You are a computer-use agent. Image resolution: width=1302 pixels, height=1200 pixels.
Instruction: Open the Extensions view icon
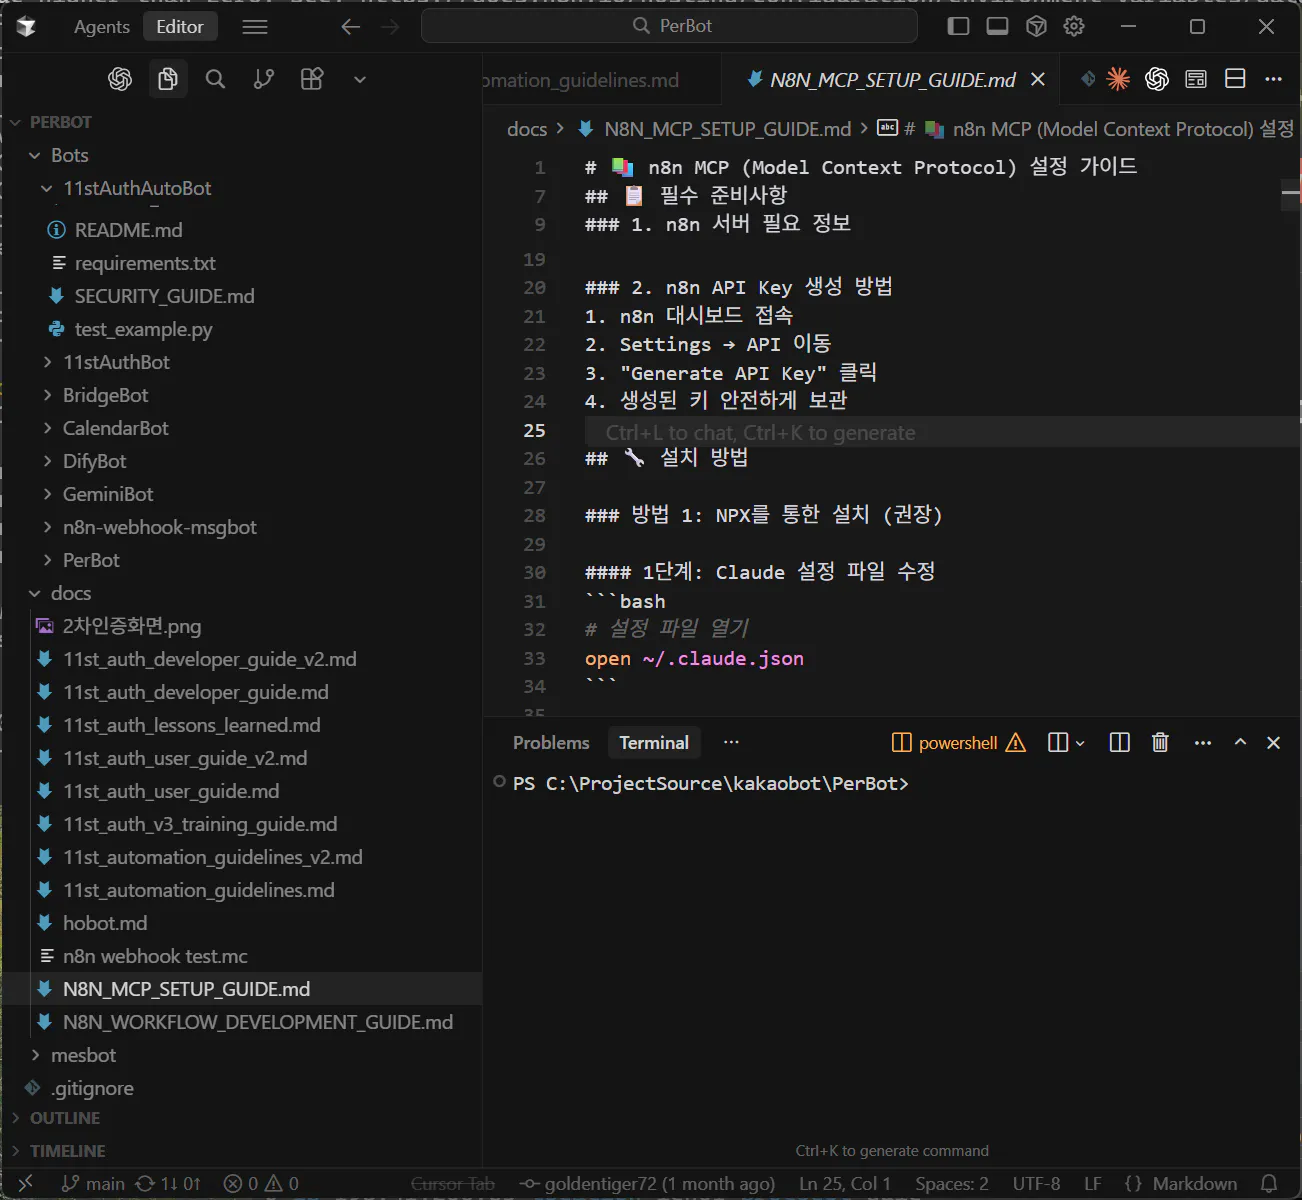[x=312, y=79]
